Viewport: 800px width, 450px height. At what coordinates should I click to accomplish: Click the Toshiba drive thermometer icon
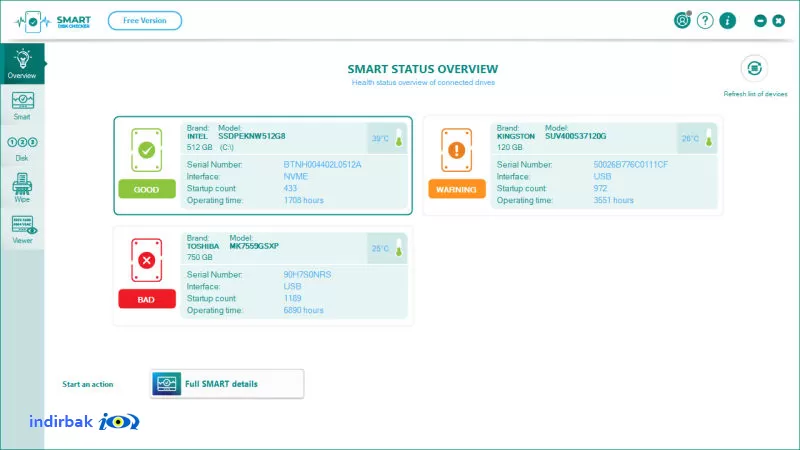pos(399,248)
